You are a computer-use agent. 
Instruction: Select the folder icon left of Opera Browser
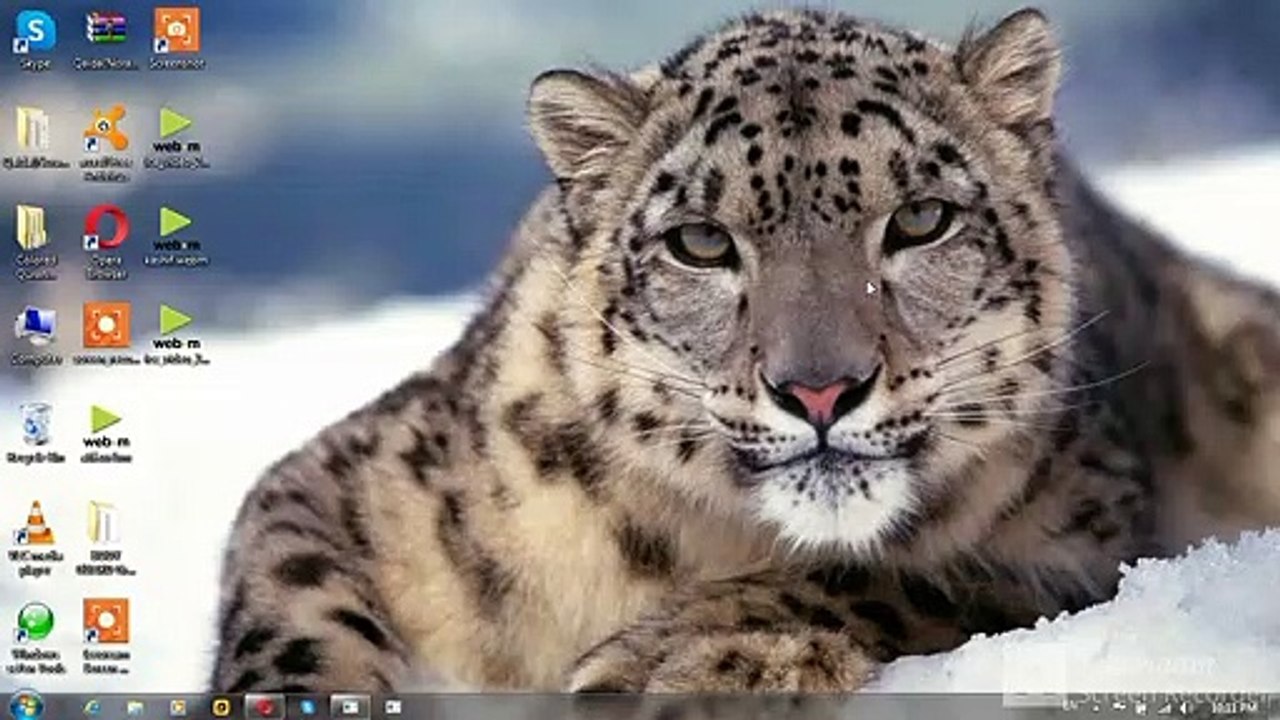(x=35, y=241)
